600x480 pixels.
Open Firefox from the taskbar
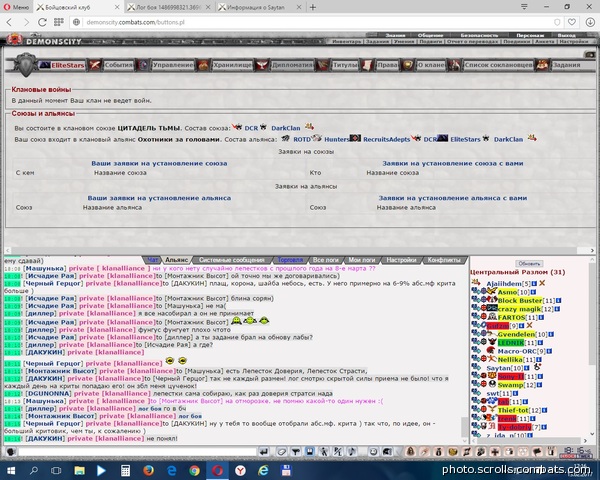pos(148,470)
